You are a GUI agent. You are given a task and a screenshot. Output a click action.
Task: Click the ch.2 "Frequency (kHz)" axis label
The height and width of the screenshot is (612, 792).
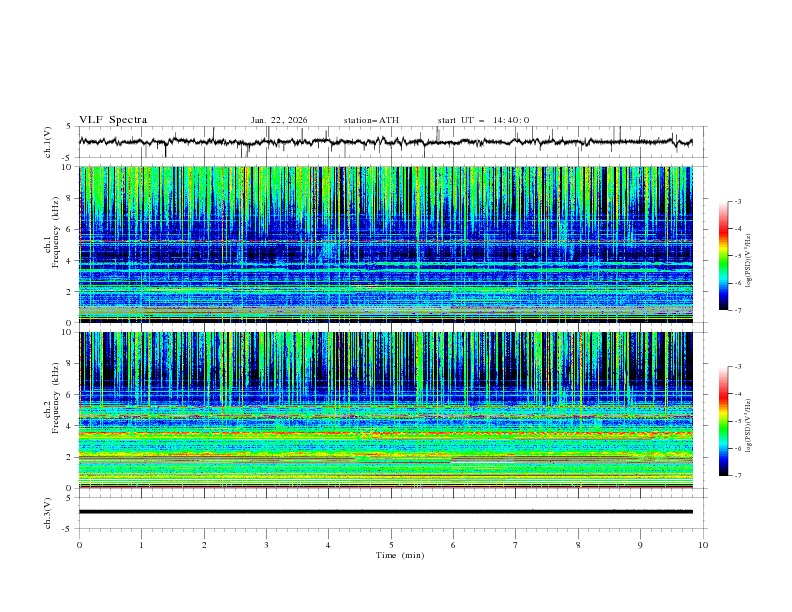[x=55, y=398]
